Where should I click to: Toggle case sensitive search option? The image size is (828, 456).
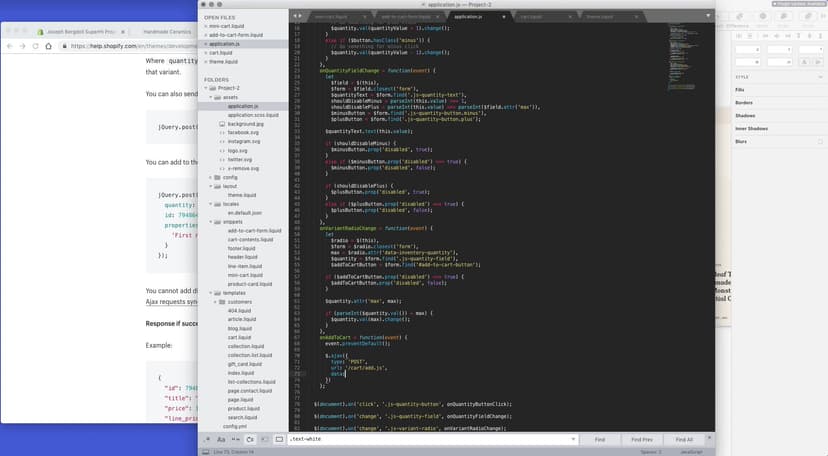220,439
